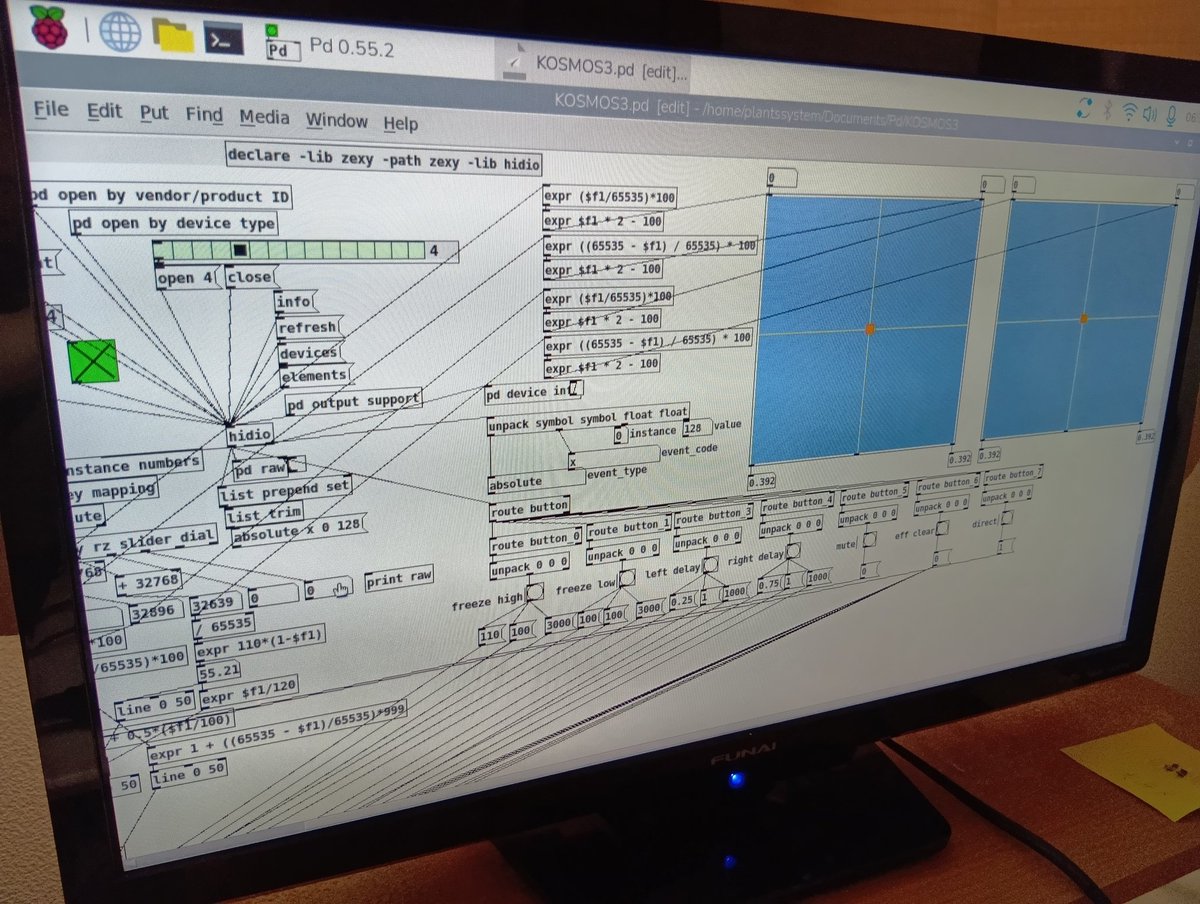The image size is (1200, 904).
Task: Click the 'open 4' message box
Action: pos(189,278)
